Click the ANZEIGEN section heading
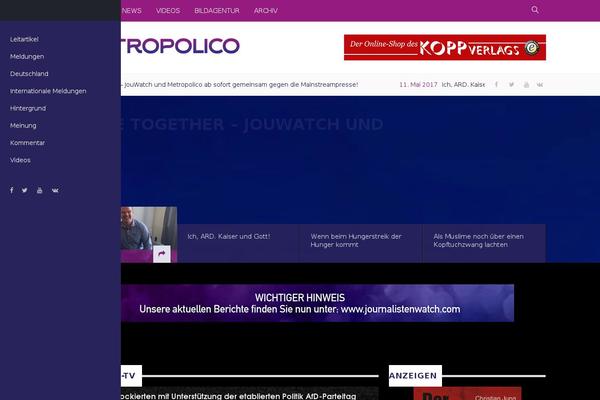 point(415,376)
